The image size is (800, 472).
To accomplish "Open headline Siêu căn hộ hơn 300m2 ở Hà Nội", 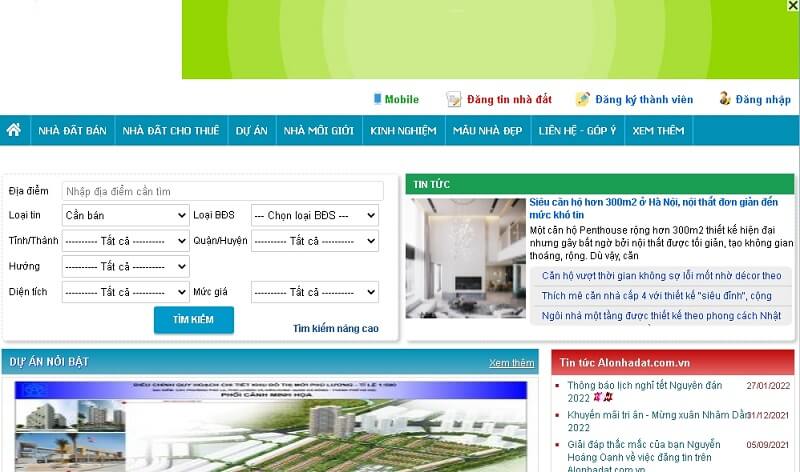I will click(x=654, y=208).
